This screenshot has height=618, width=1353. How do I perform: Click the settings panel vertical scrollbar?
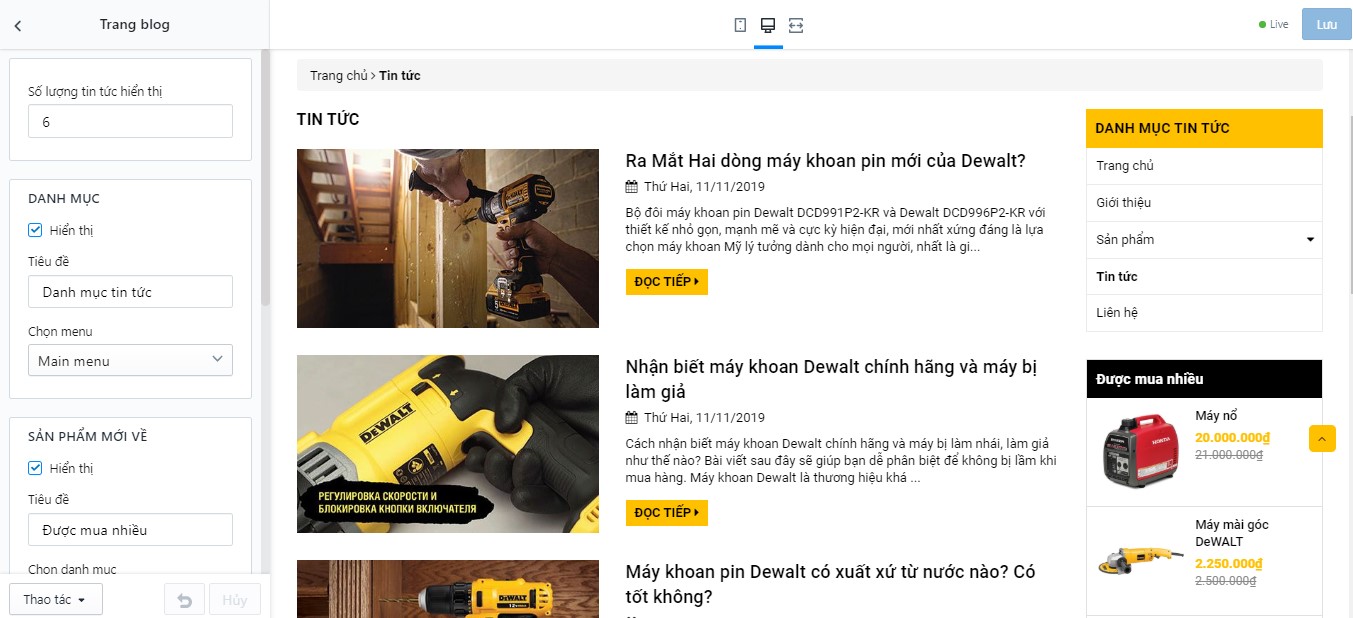(x=265, y=178)
